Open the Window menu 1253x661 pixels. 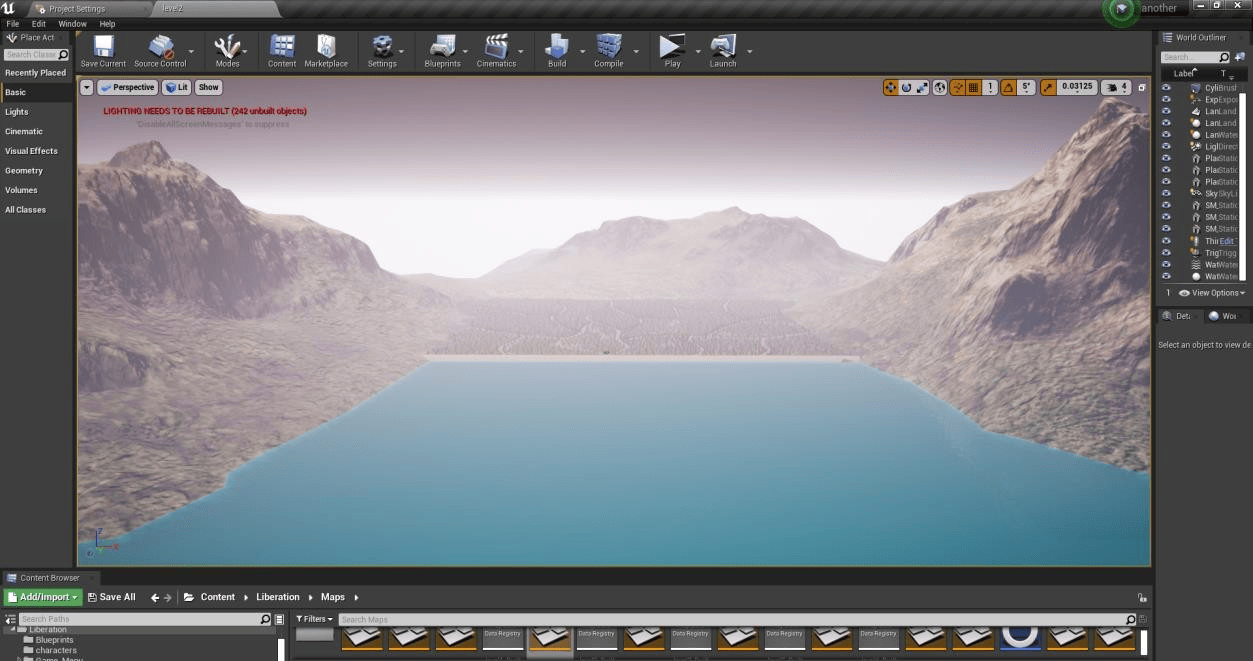tap(72, 23)
